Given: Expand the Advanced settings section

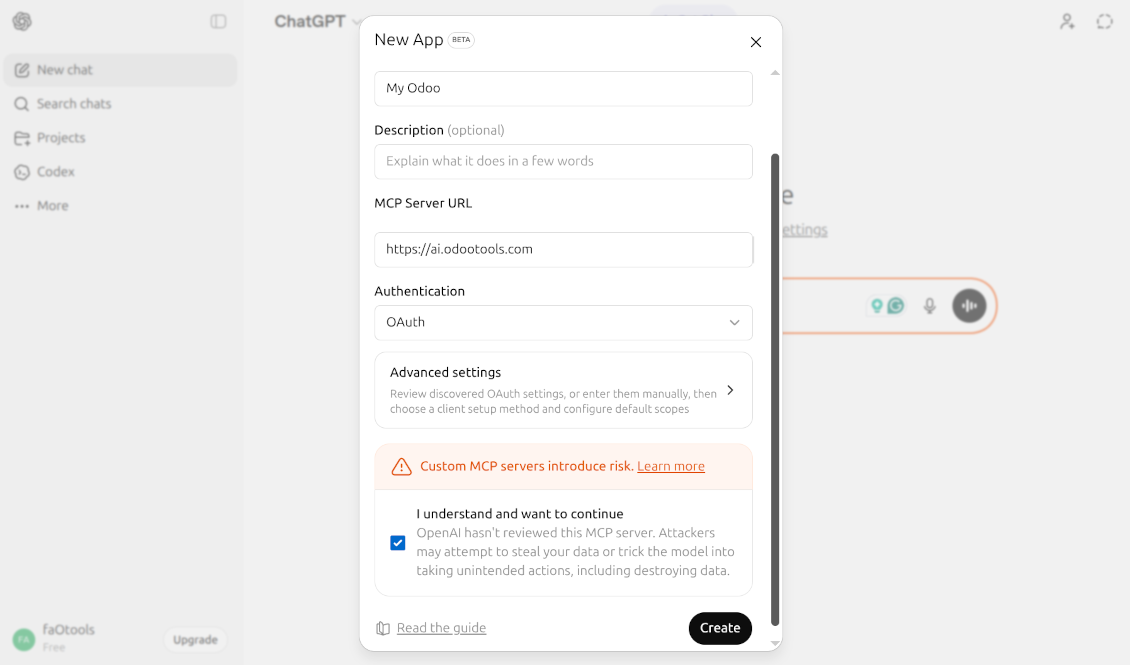Looking at the screenshot, I should (x=563, y=390).
